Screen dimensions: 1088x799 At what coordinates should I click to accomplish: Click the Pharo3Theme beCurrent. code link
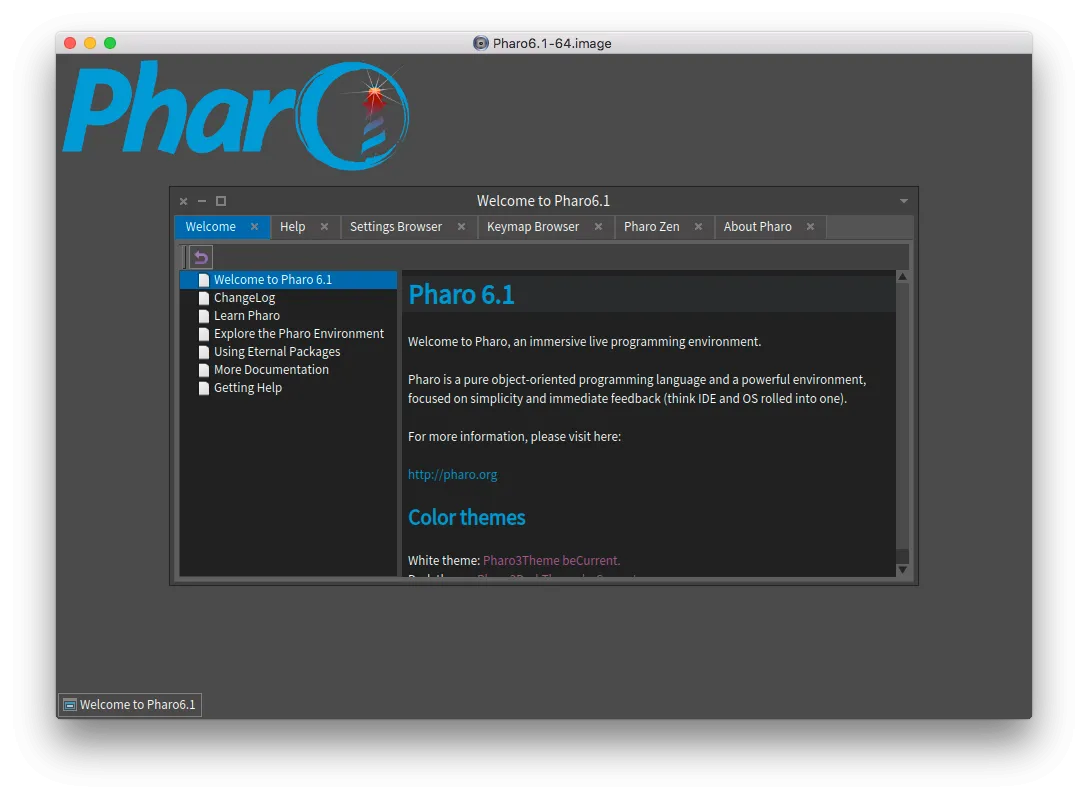pyautogui.click(x=552, y=560)
